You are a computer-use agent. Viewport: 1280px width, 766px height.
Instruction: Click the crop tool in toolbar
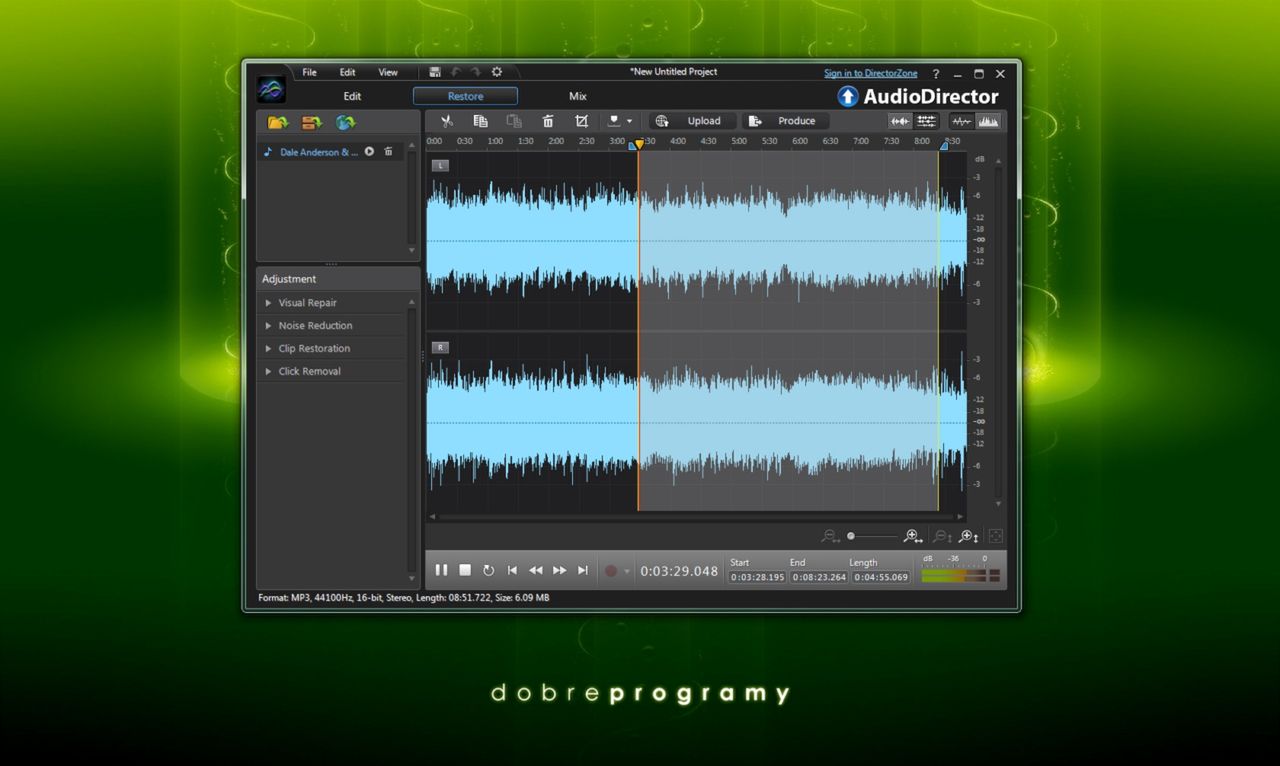(x=581, y=121)
